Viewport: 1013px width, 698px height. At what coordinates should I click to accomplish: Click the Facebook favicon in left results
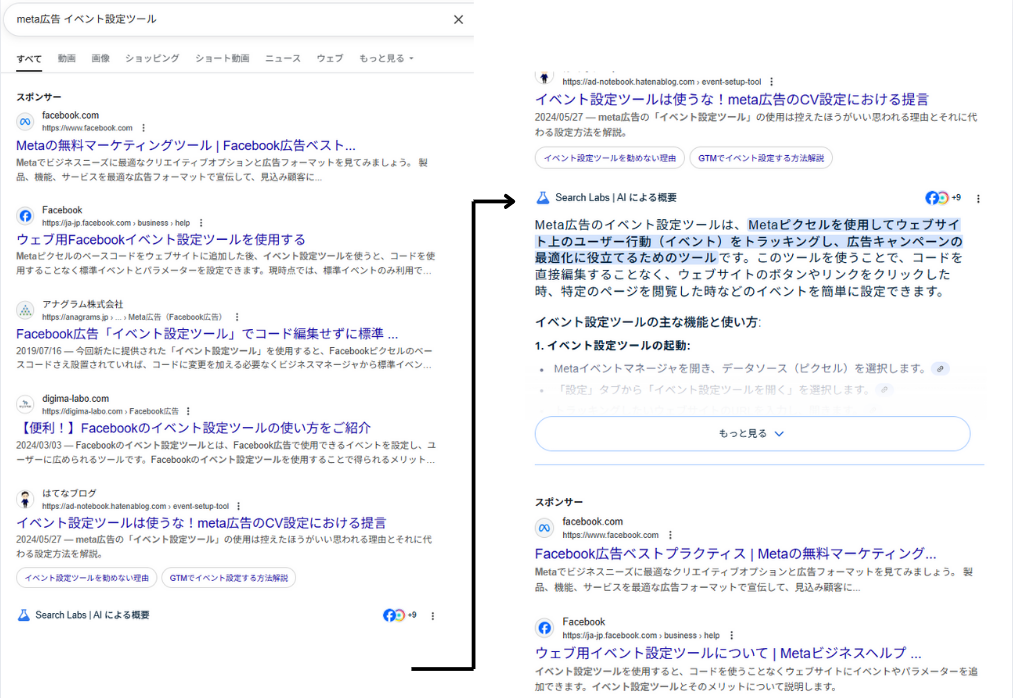(25, 216)
